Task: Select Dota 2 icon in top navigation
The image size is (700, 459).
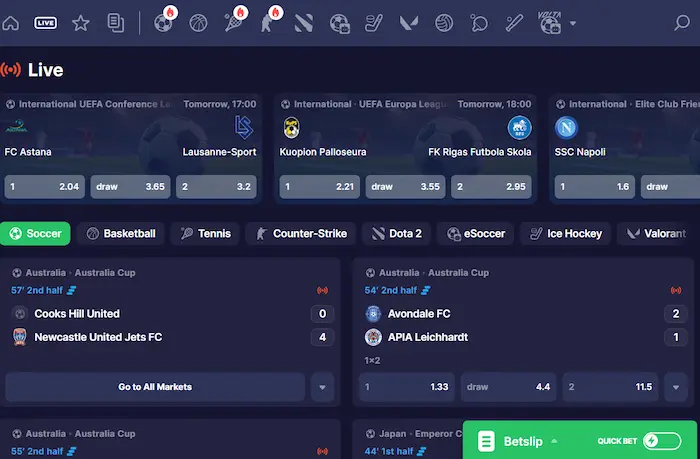Action: 304,23
